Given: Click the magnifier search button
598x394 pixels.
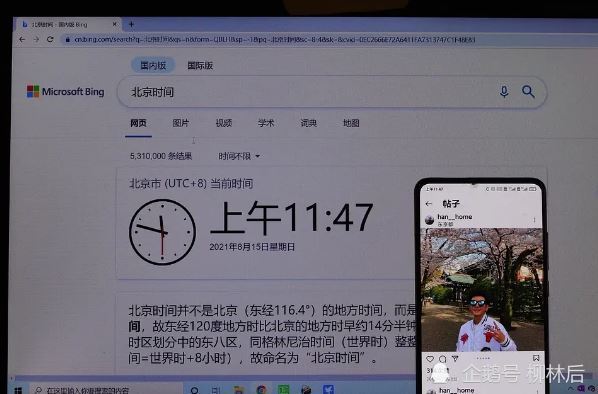Looking at the screenshot, I should (528, 92).
